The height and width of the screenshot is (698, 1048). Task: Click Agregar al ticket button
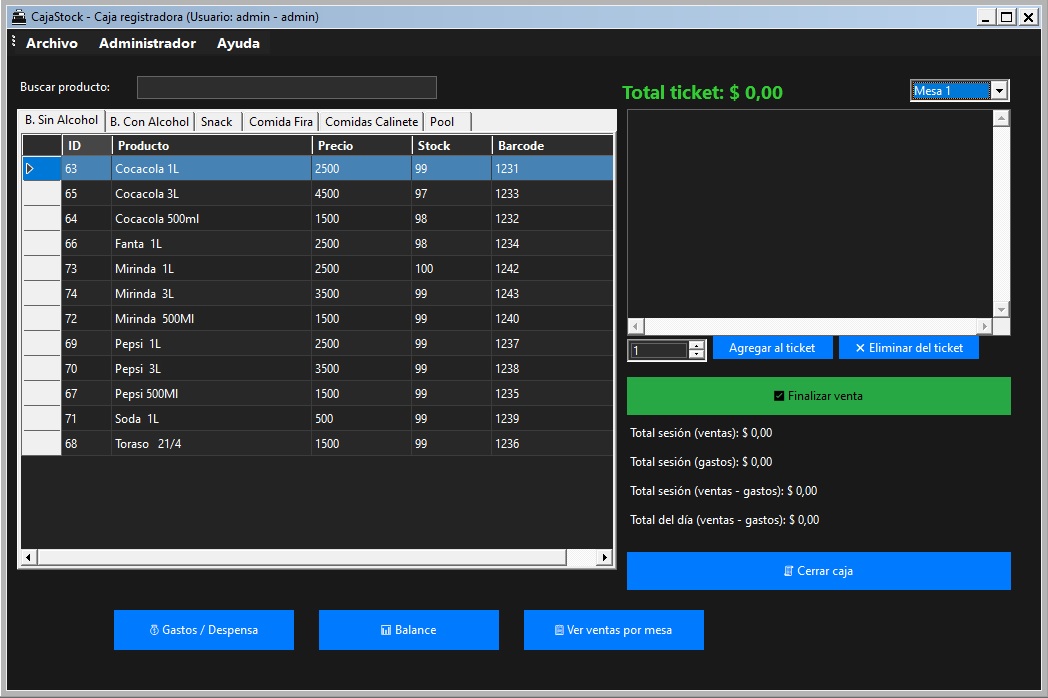[x=772, y=348]
